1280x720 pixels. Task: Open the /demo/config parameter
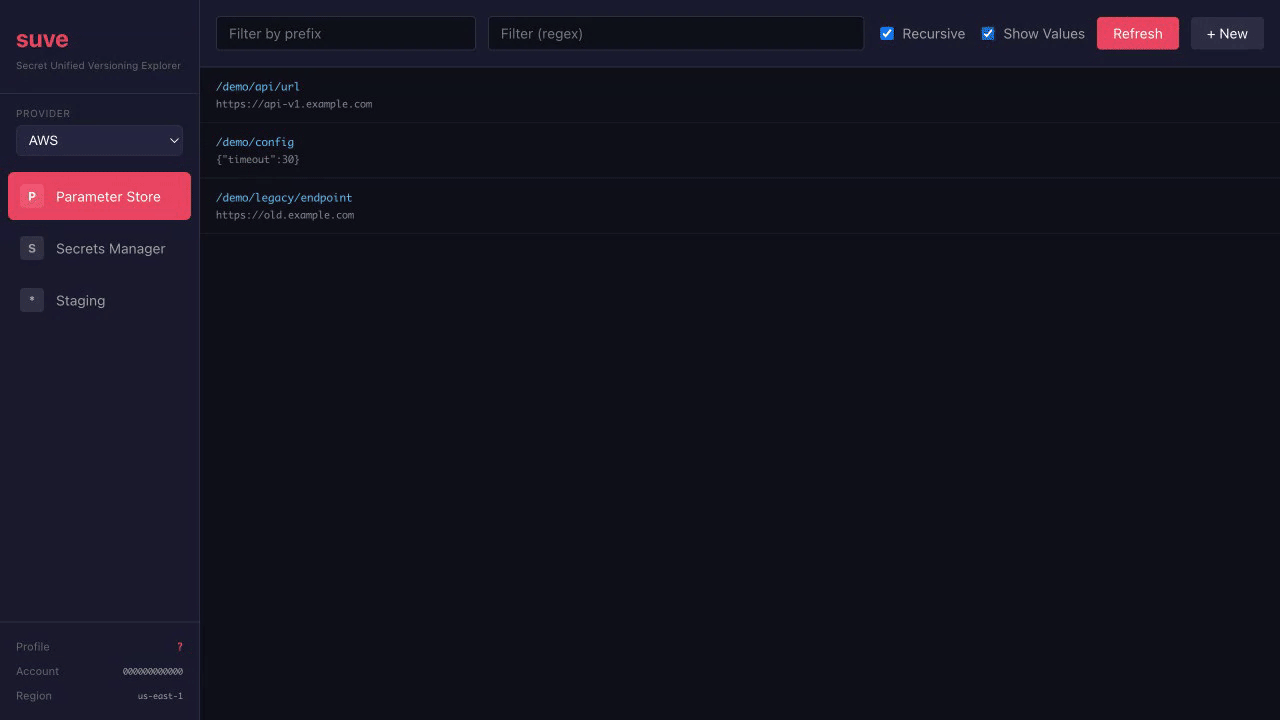tap(740, 151)
